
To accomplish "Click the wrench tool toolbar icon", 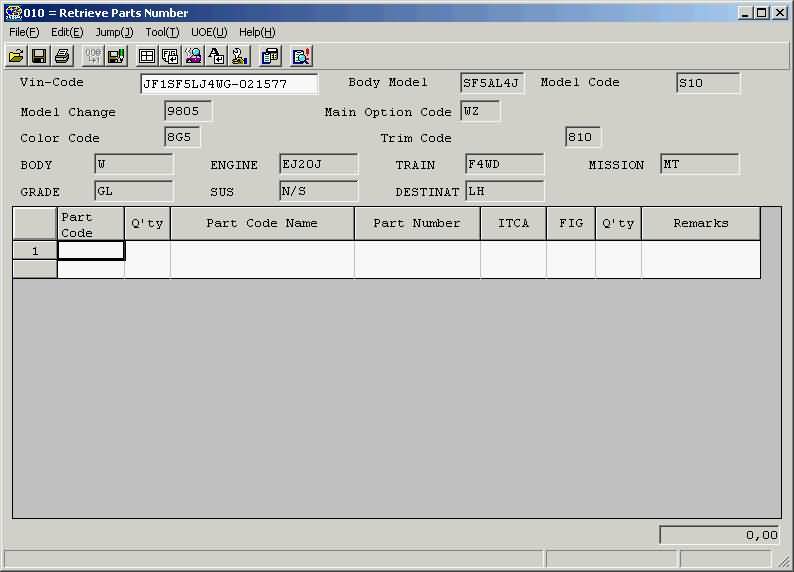I will 240,56.
